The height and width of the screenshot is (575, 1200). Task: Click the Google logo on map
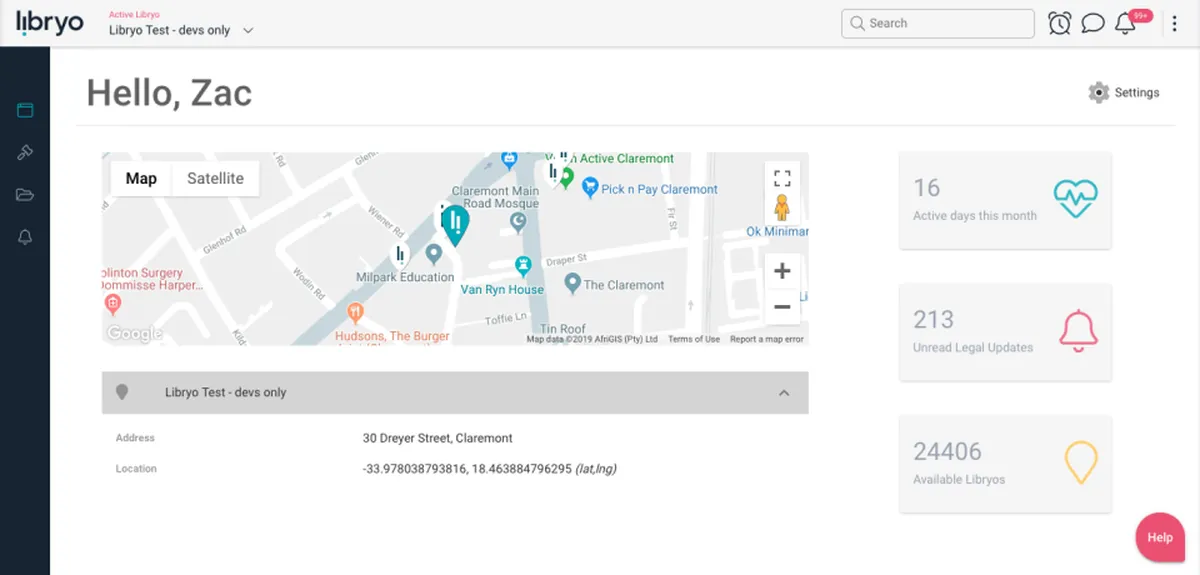pos(134,333)
